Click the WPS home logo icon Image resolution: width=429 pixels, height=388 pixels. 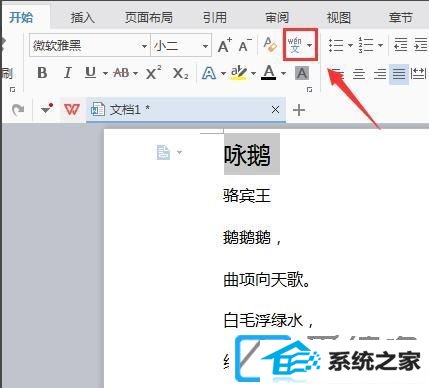click(72, 109)
